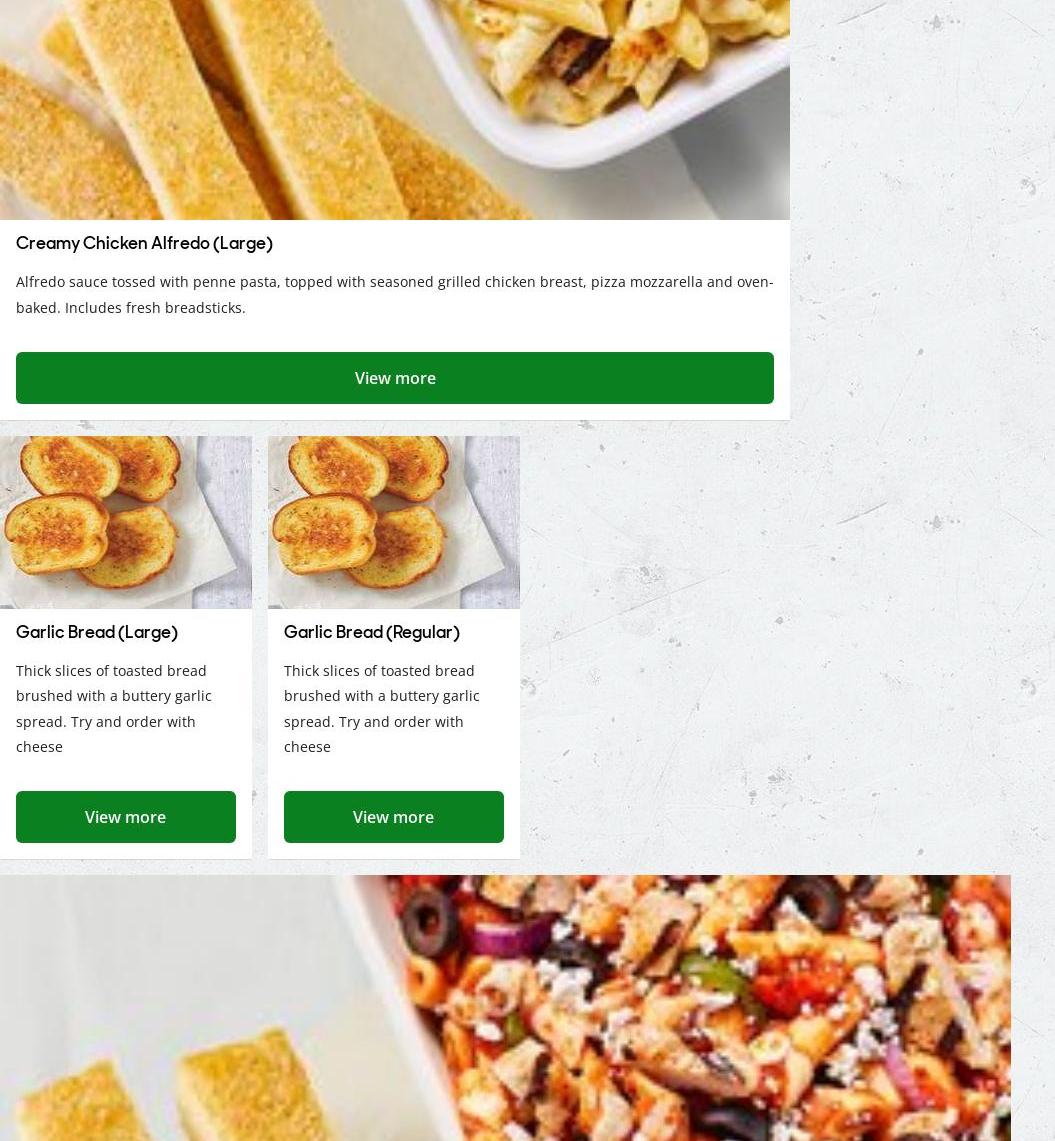Click empty textured area right of Garlic Bread cards

(x=786, y=648)
